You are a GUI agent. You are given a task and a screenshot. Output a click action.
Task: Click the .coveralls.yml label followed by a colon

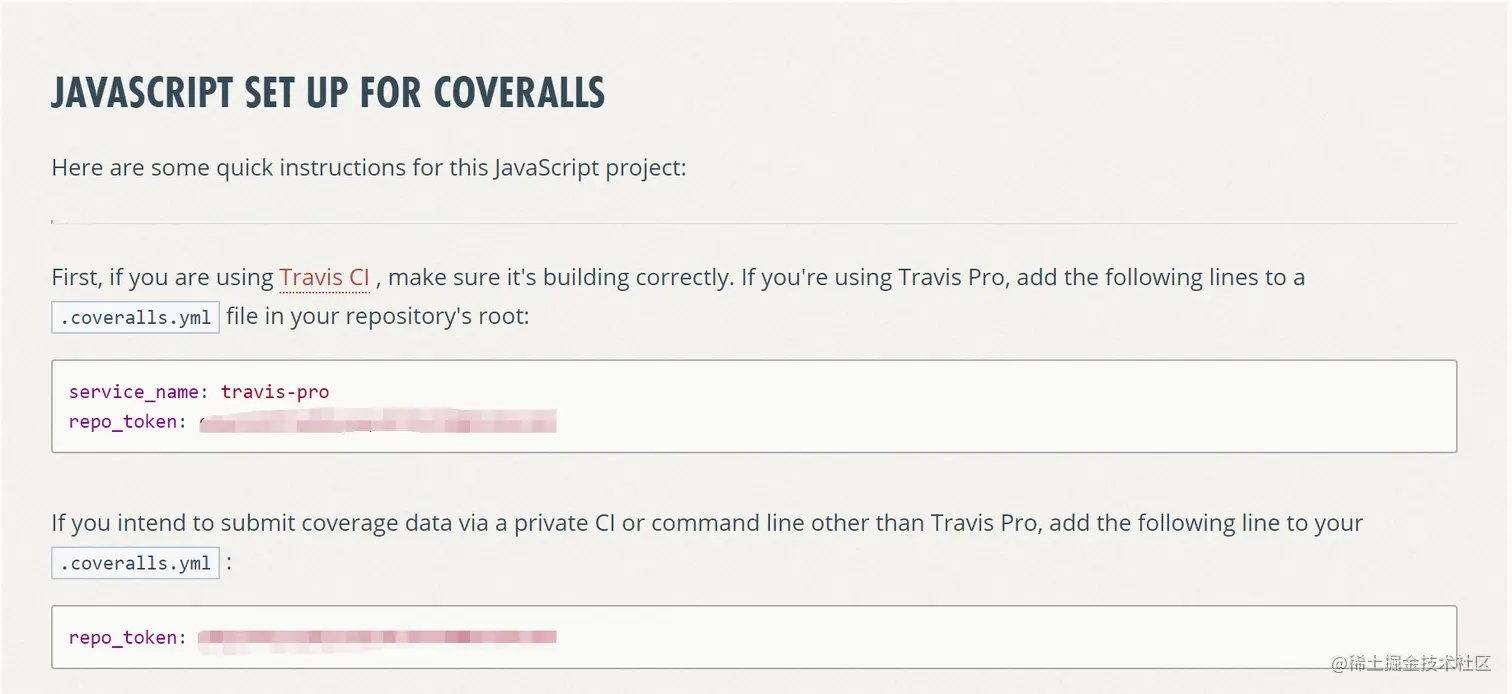tap(135, 563)
